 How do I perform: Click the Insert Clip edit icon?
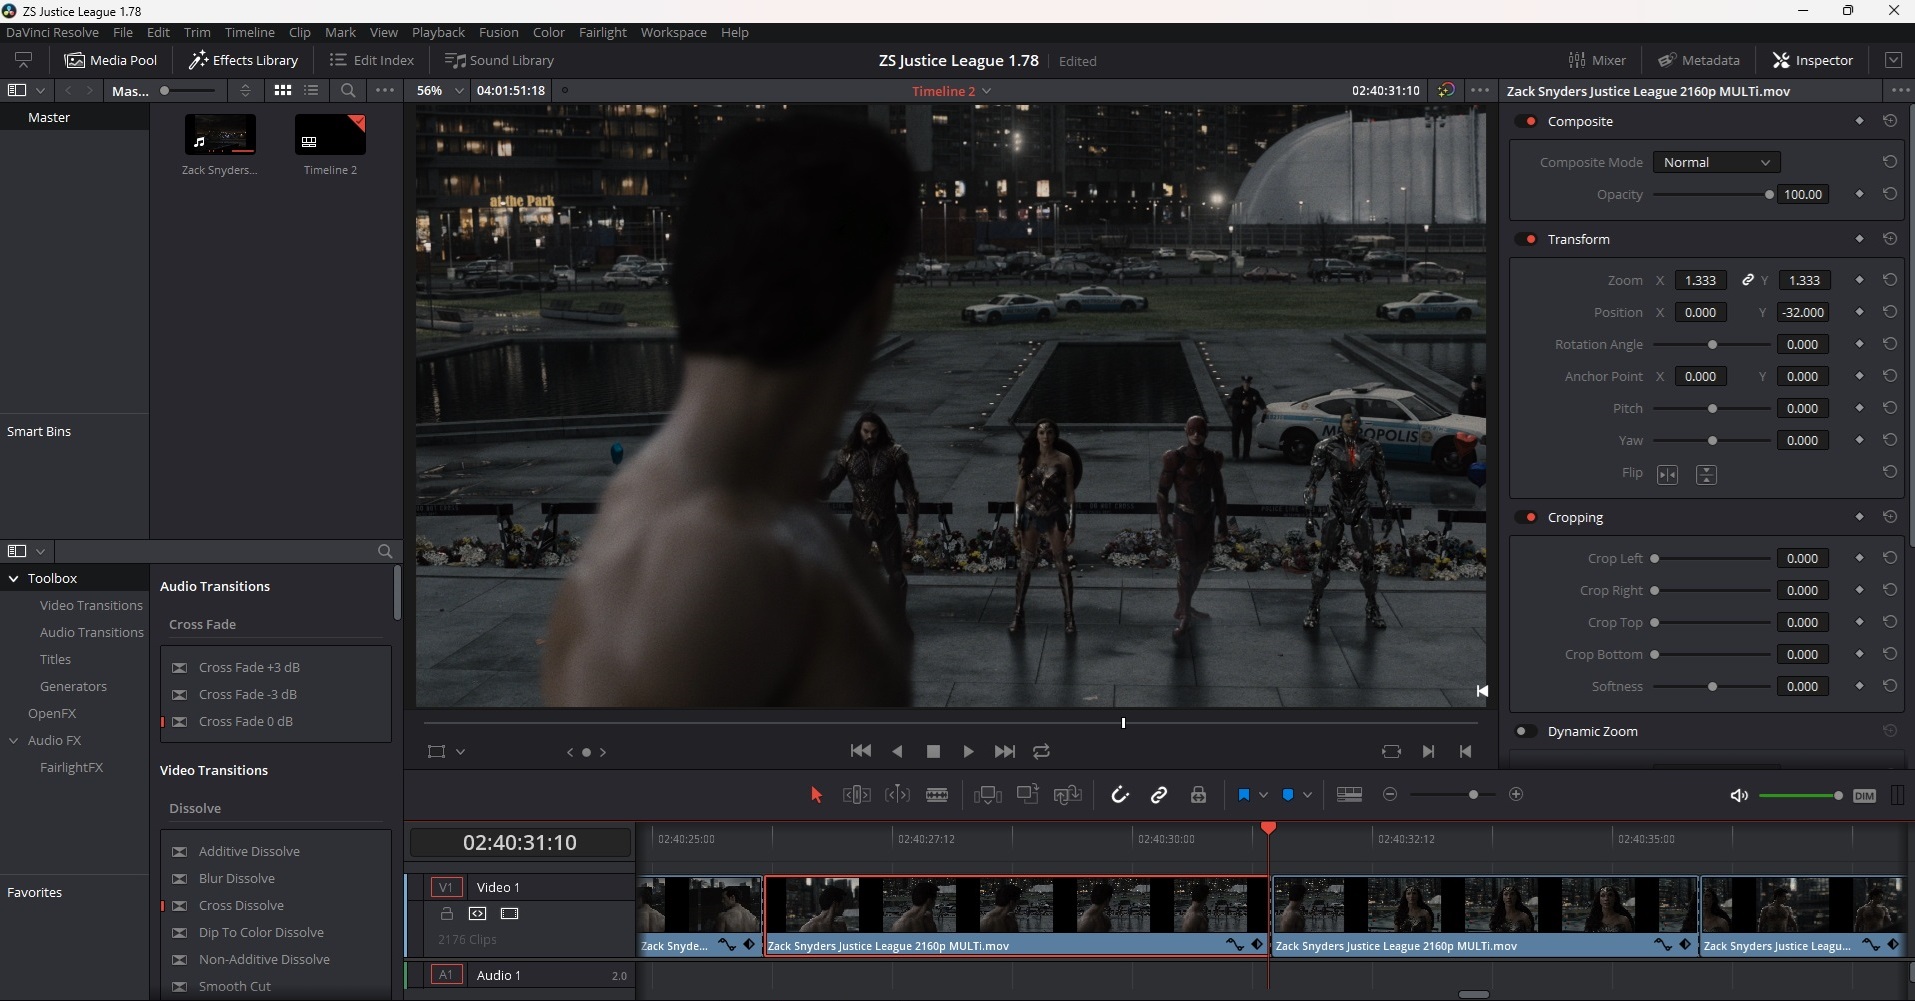pos(988,795)
